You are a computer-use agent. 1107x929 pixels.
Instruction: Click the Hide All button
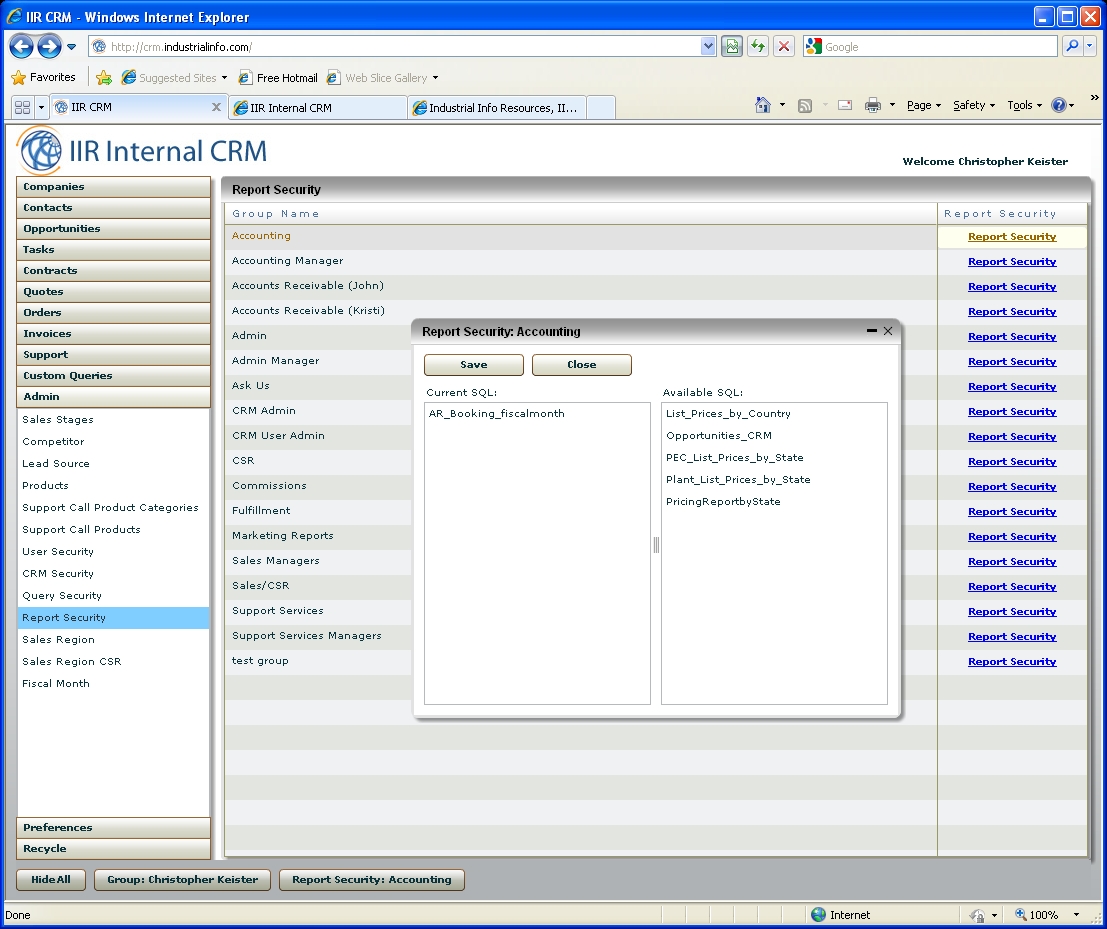pos(50,880)
